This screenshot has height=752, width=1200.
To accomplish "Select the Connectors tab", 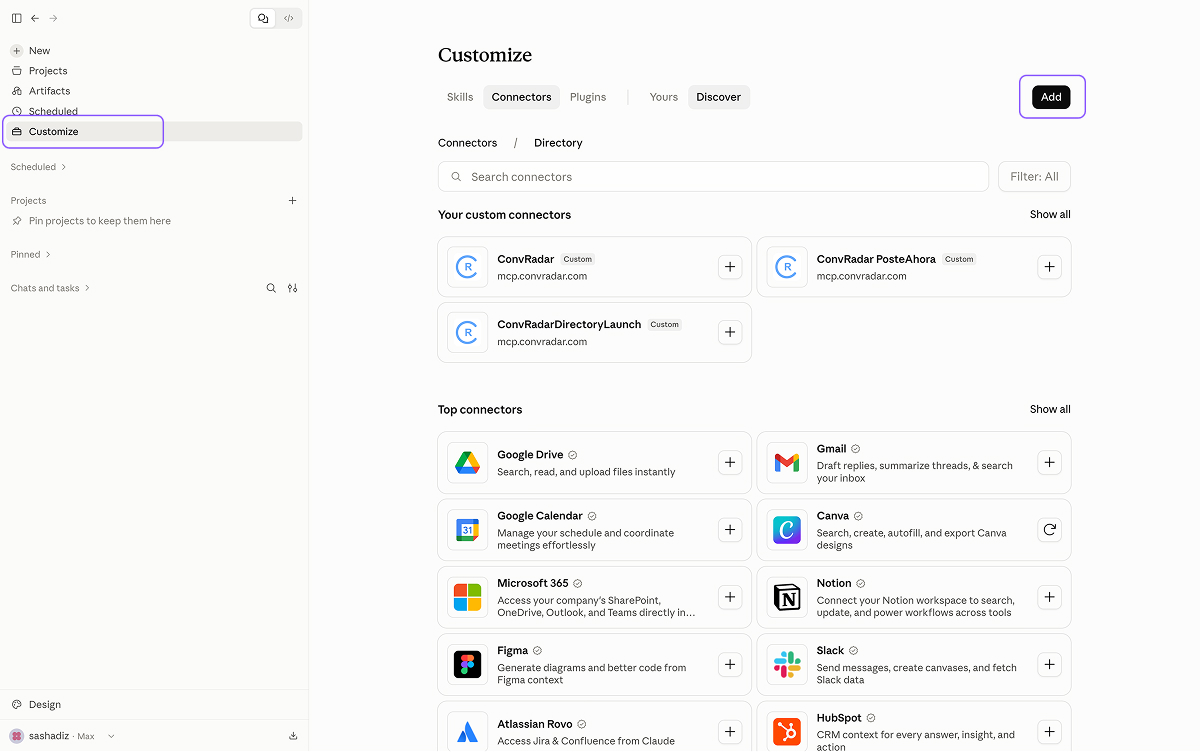I will coord(521,97).
